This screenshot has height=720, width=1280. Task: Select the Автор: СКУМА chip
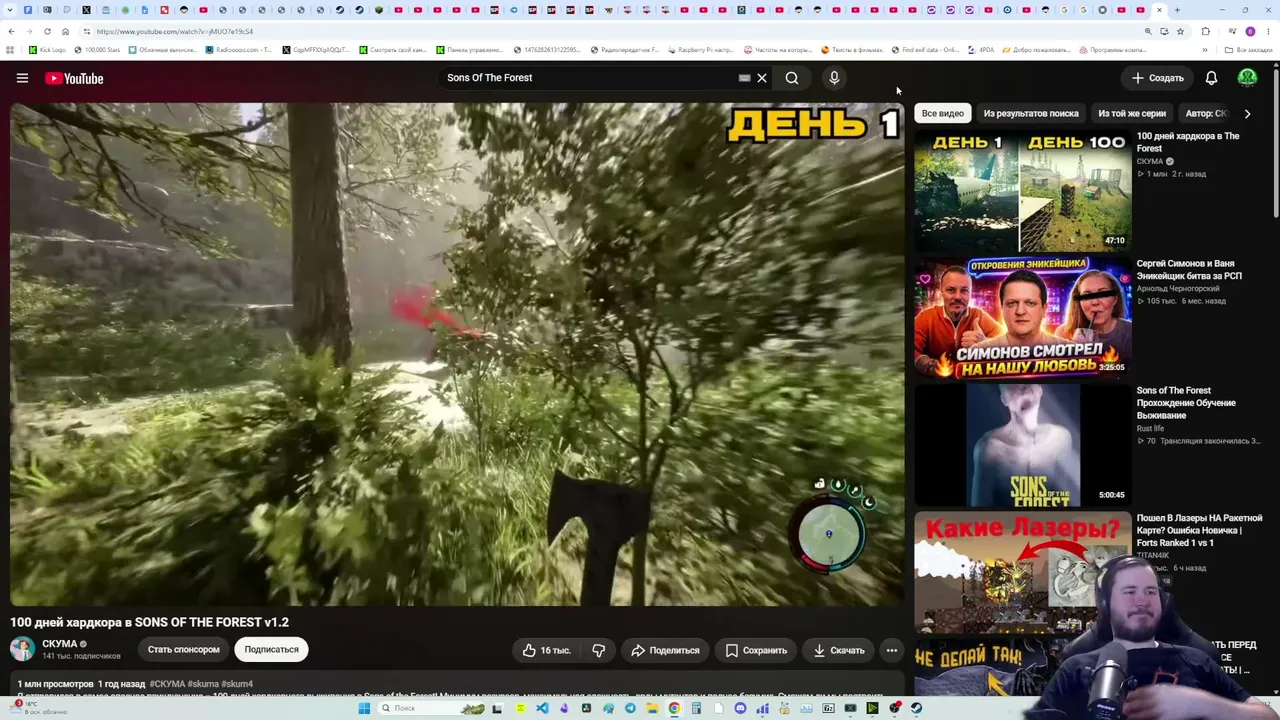pos(1206,113)
